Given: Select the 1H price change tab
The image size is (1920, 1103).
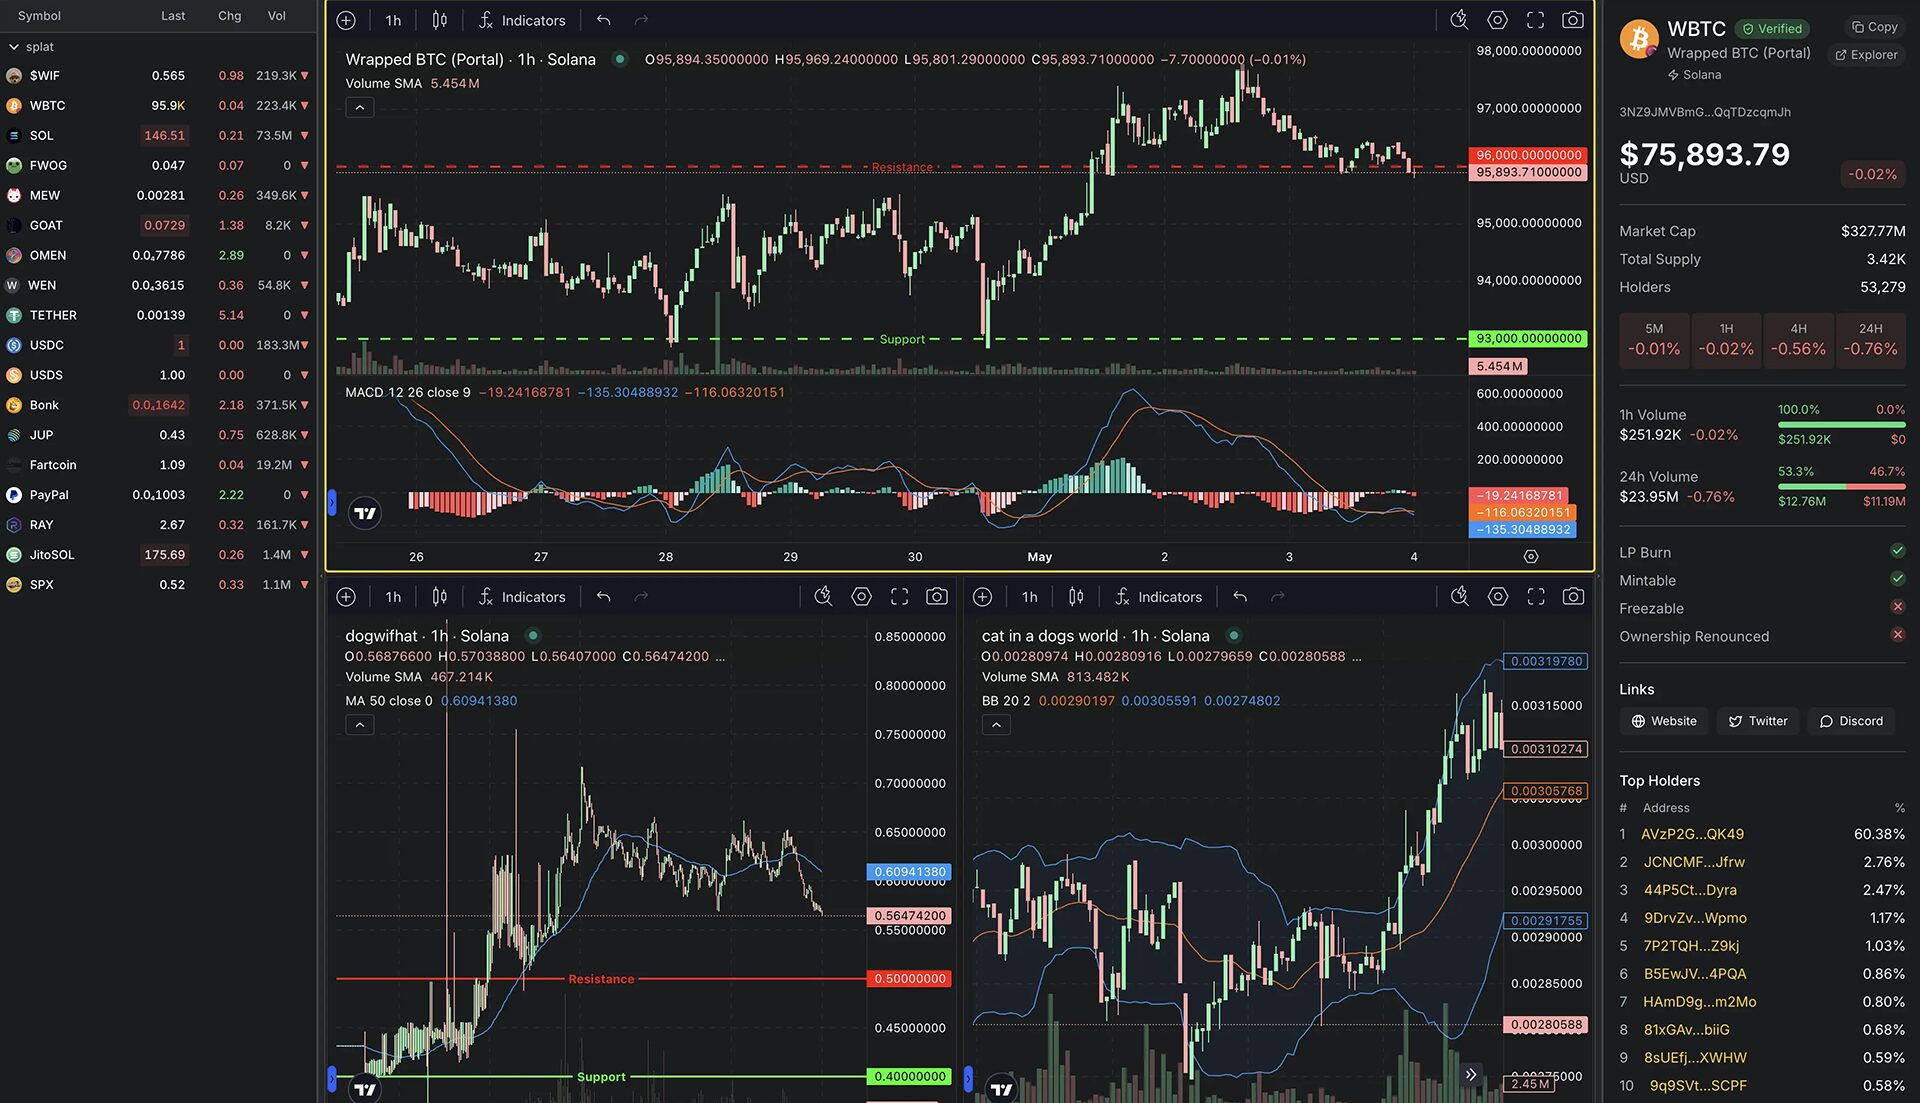Looking at the screenshot, I should 1726,340.
